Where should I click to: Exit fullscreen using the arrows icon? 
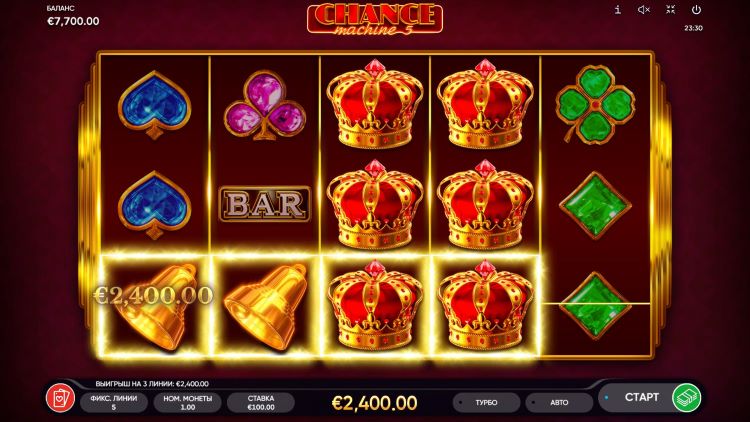click(671, 10)
